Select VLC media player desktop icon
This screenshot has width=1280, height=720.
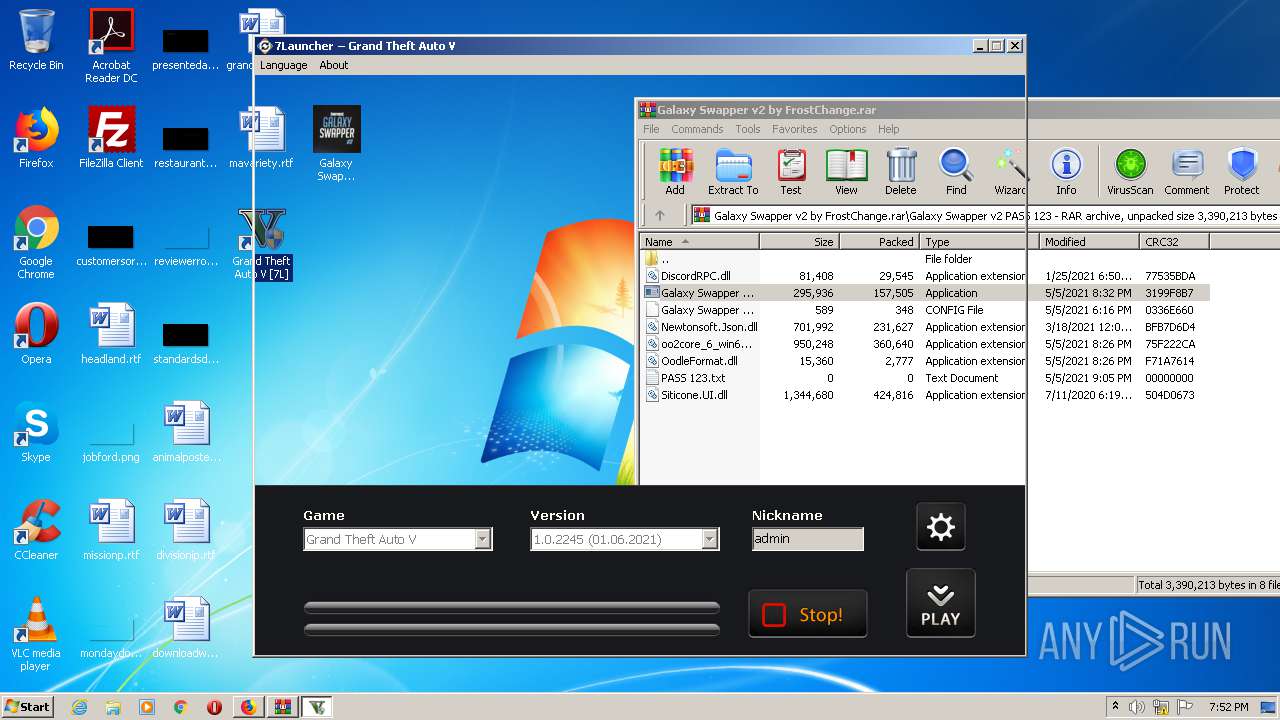36,634
